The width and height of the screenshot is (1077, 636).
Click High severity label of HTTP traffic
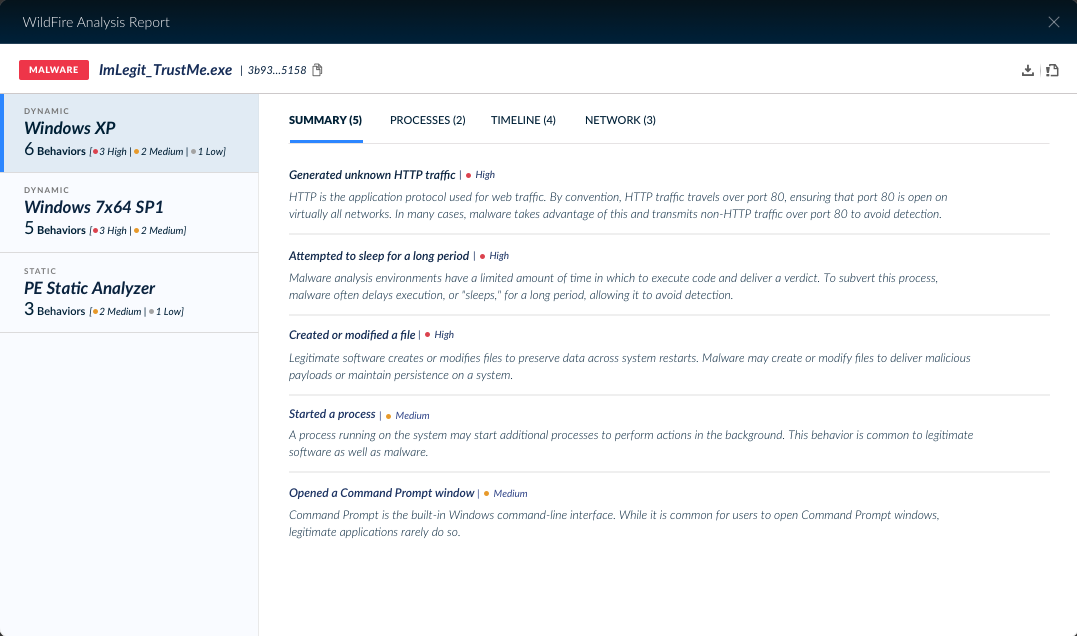pos(485,175)
